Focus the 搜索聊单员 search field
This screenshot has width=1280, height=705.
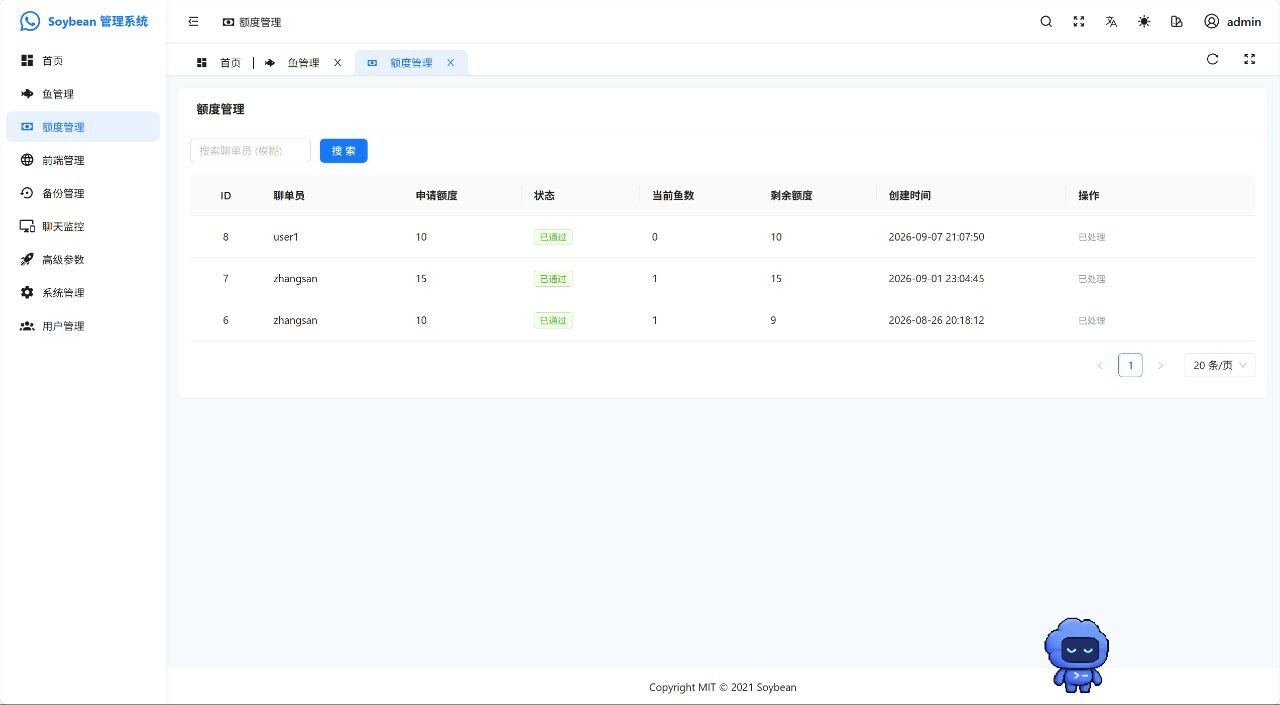250,150
